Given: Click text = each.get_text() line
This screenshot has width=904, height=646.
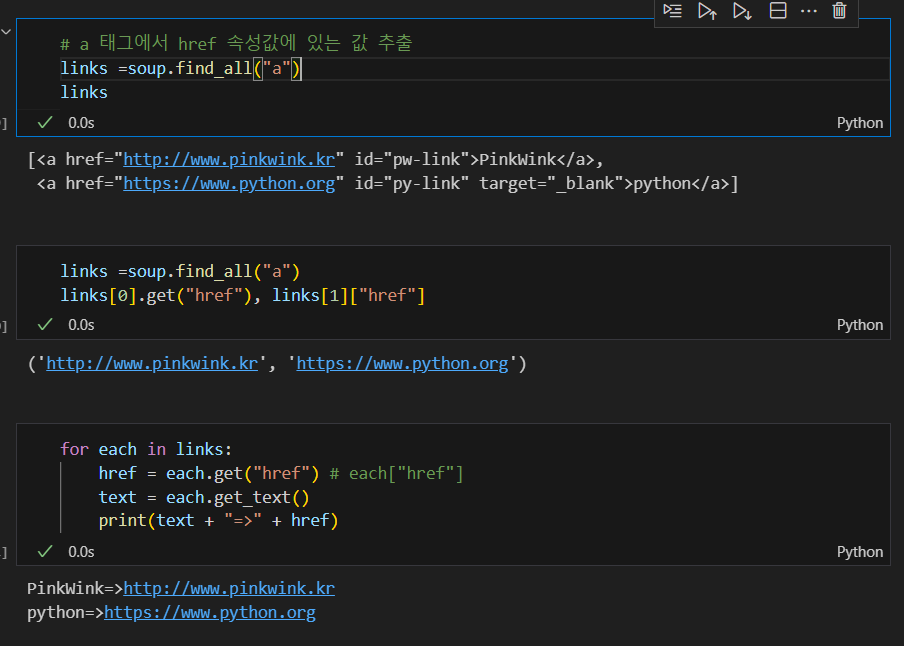Looking at the screenshot, I should coord(204,497).
